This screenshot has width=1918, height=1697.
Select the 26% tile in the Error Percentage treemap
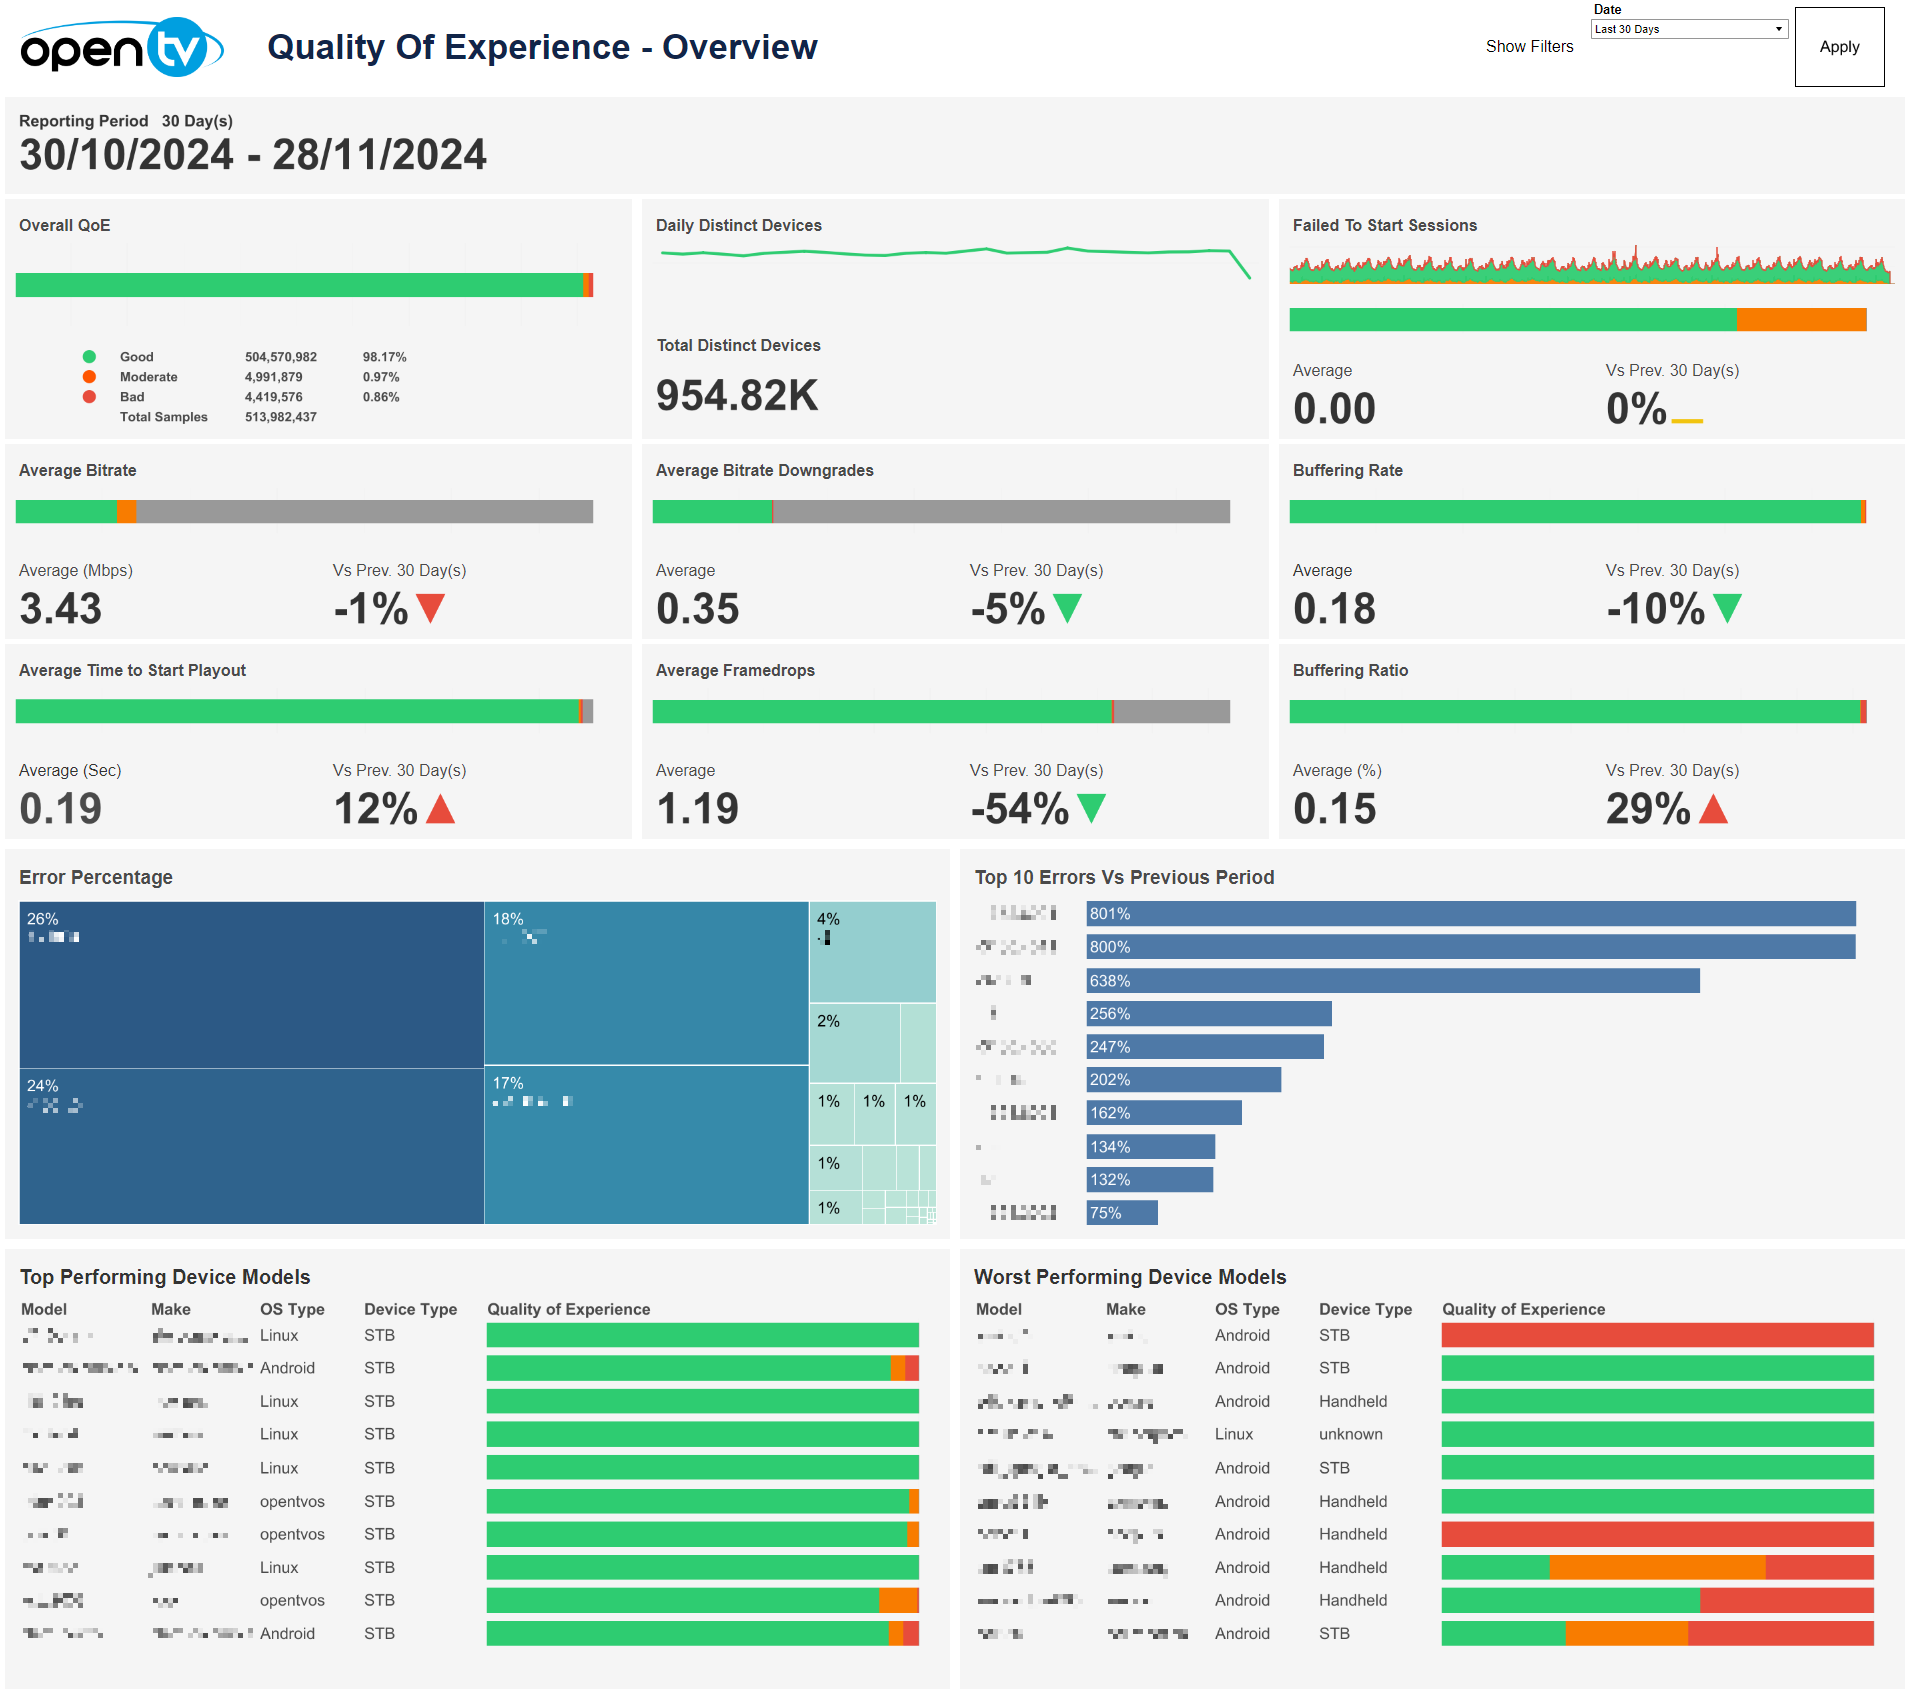[x=251, y=985]
